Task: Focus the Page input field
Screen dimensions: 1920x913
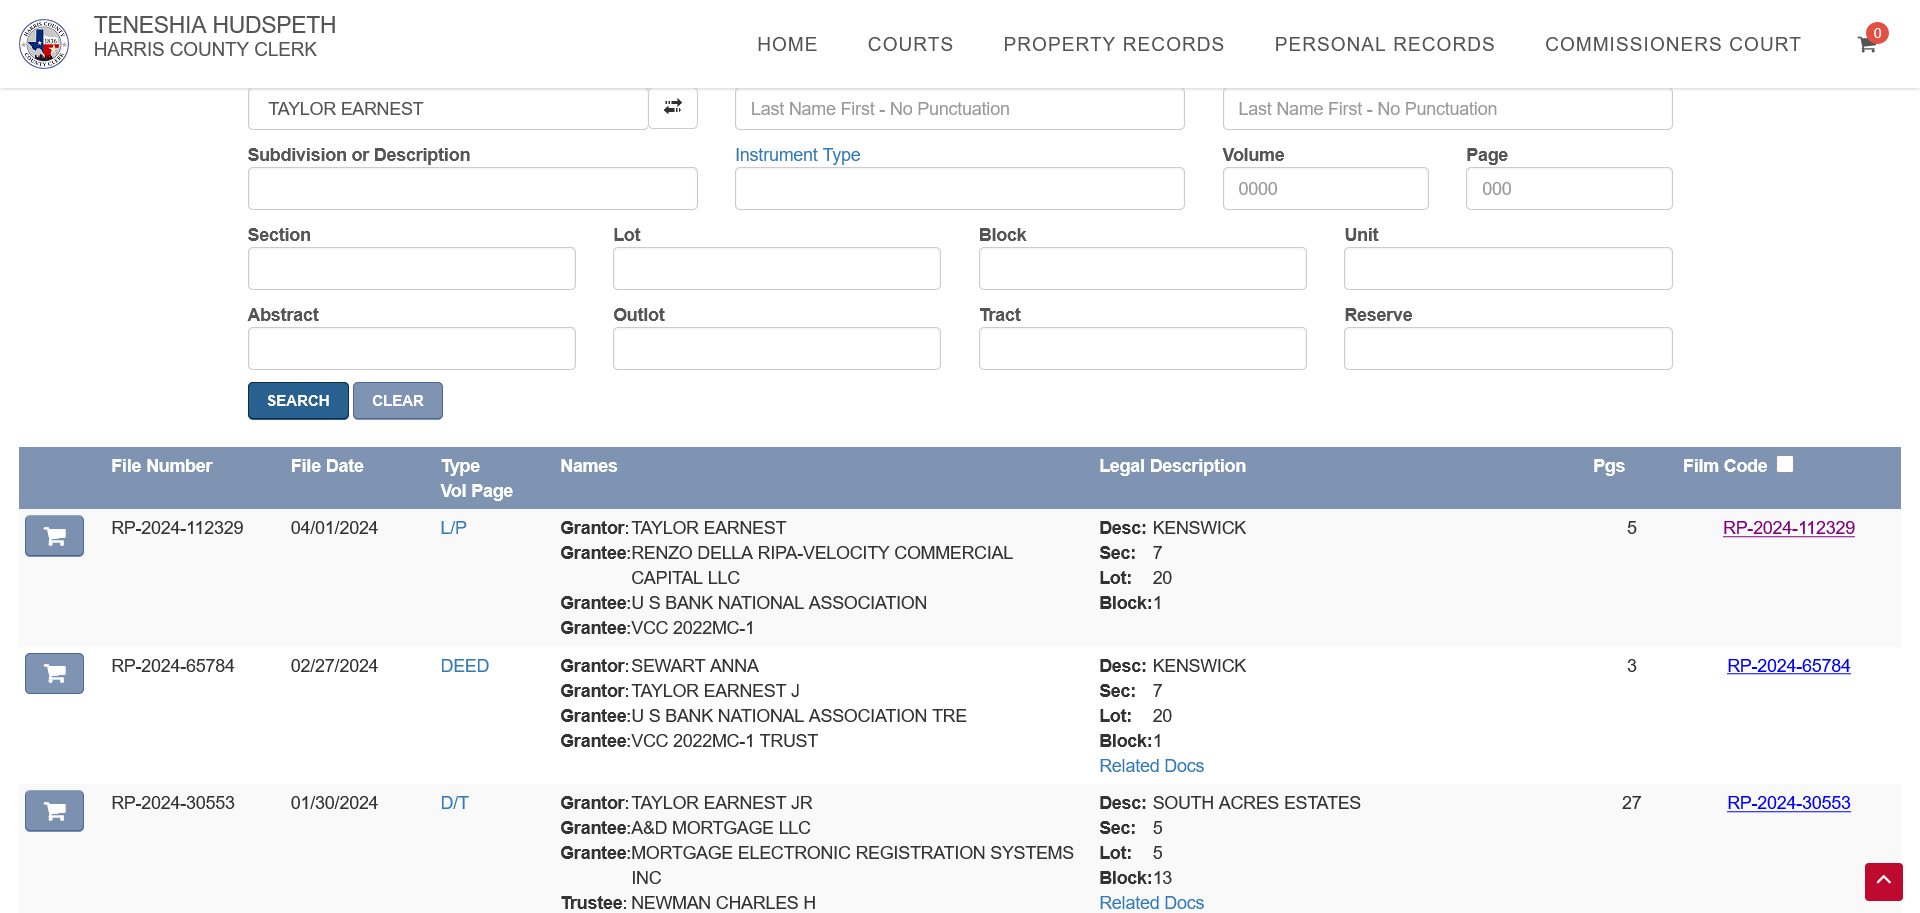Action: 1569,189
